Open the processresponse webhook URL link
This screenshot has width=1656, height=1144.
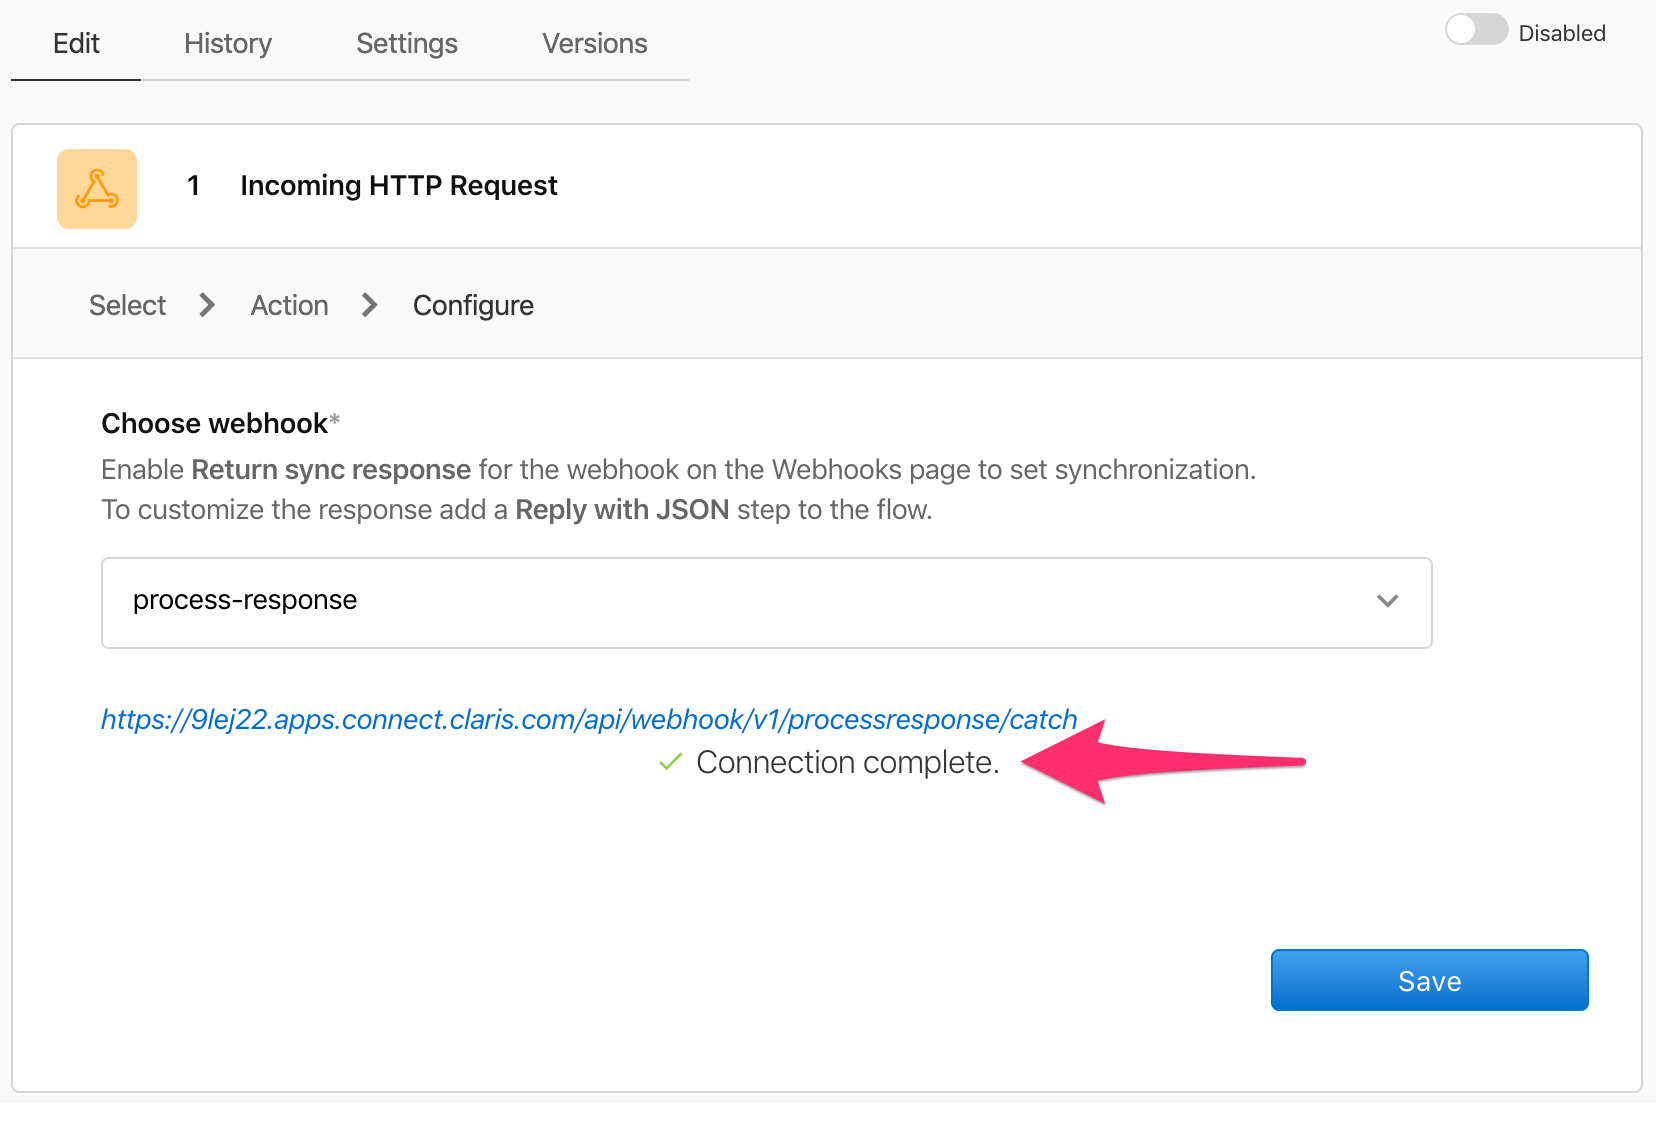pyautogui.click(x=589, y=719)
